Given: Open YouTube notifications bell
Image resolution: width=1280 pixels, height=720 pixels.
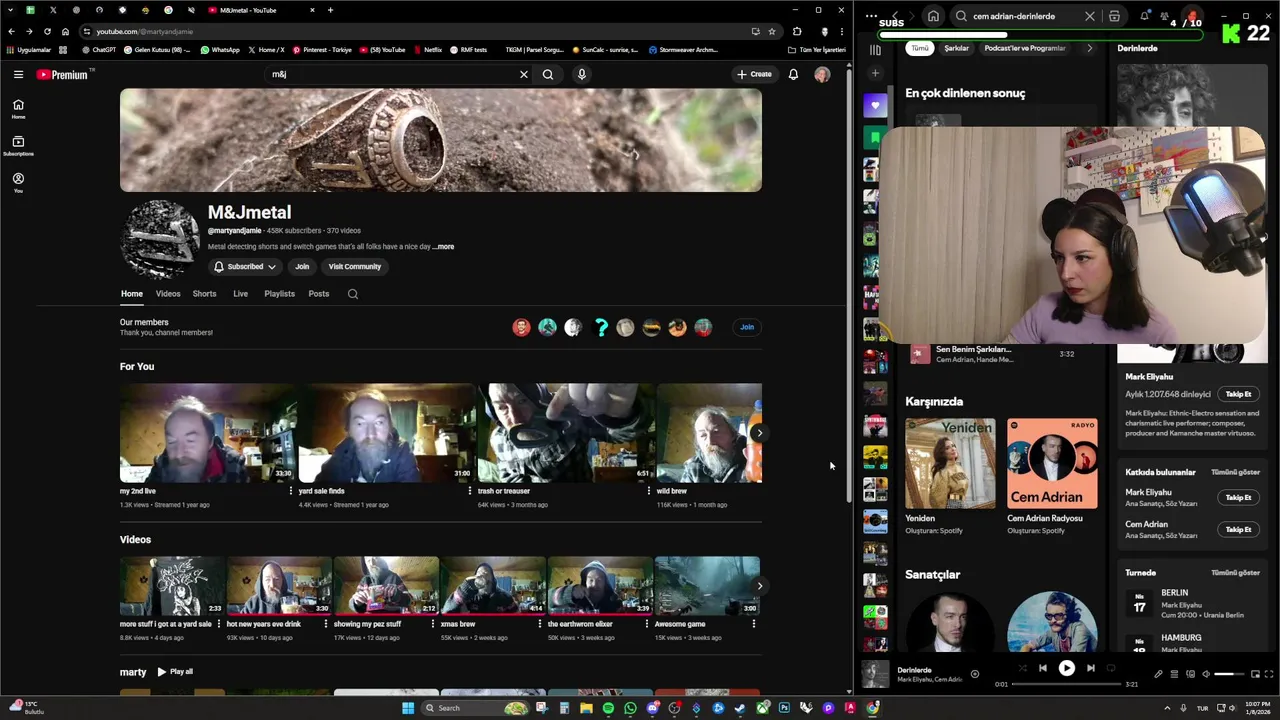Looking at the screenshot, I should 793,74.
